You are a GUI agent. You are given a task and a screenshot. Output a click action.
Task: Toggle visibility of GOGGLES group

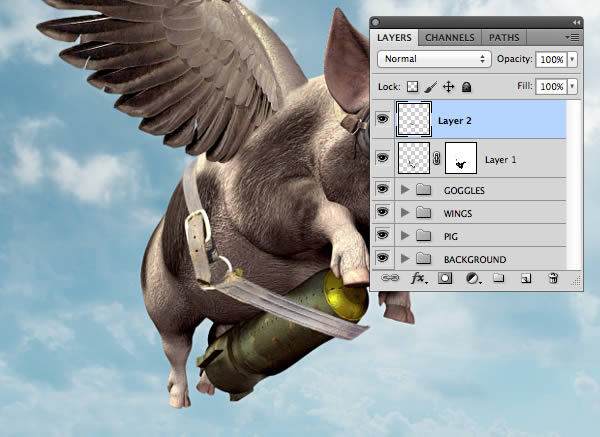tap(382, 189)
